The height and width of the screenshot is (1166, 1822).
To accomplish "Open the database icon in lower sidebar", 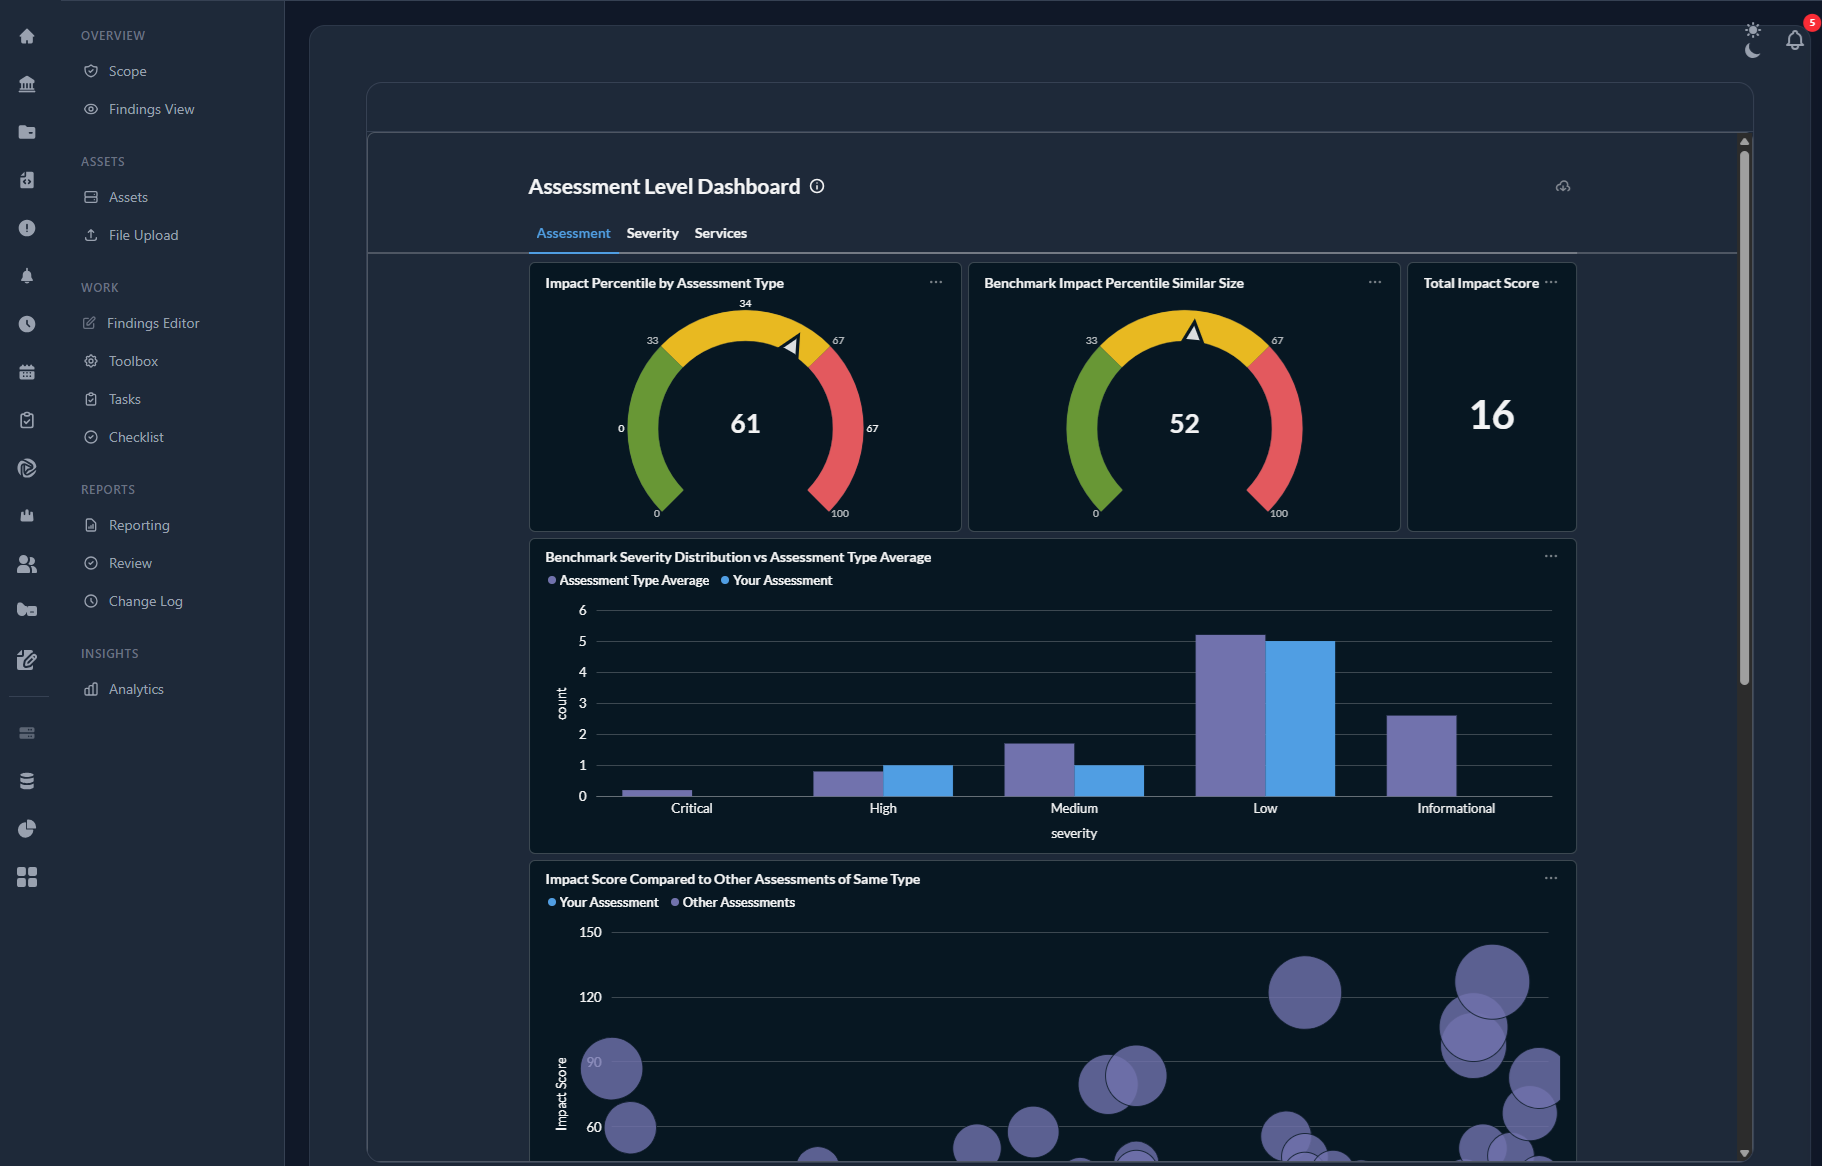I will coord(27,780).
